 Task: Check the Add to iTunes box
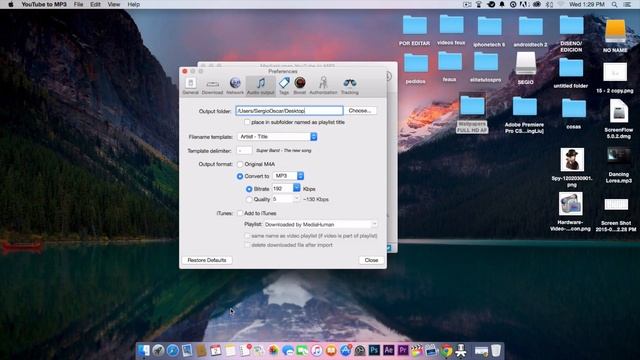click(x=240, y=213)
